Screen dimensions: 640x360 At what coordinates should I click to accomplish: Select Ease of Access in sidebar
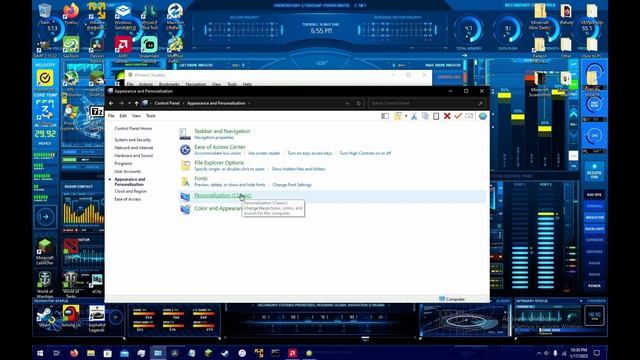click(127, 199)
